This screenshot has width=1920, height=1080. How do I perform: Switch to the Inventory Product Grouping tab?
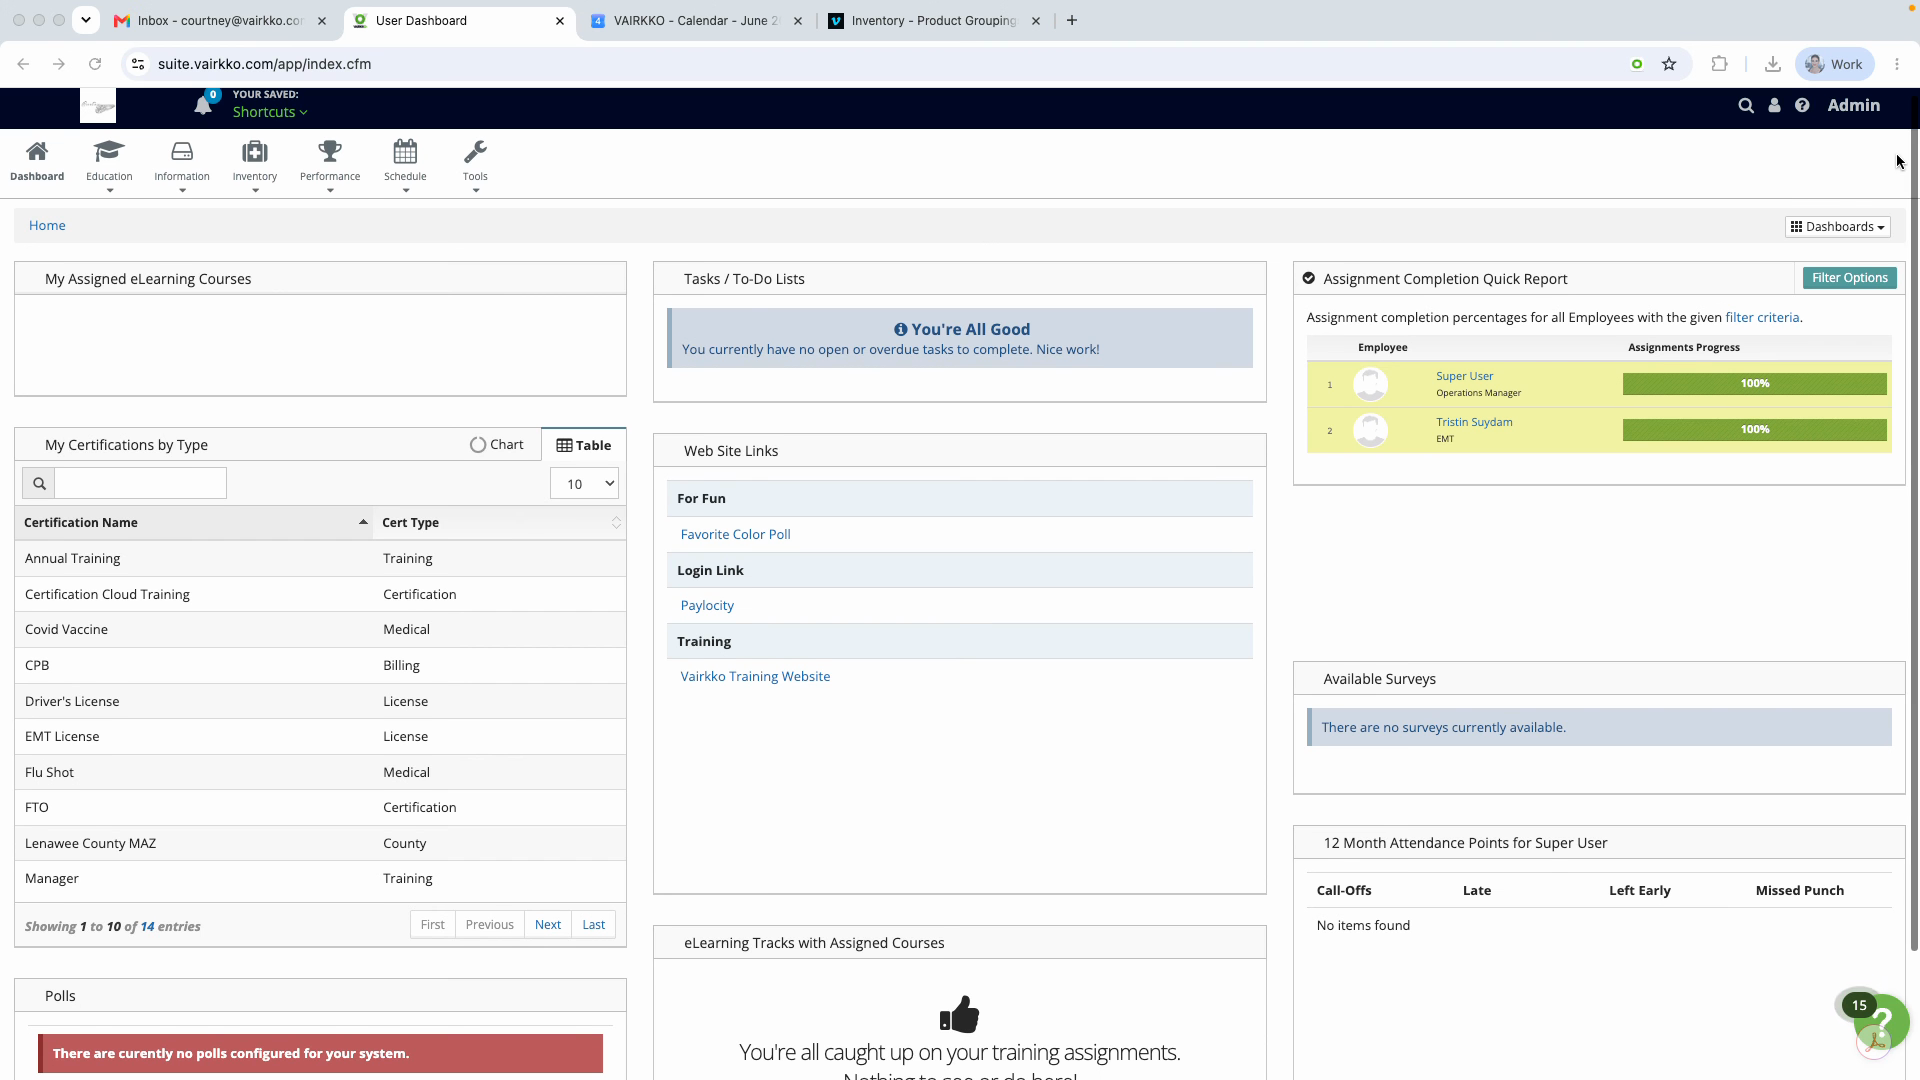pyautogui.click(x=934, y=20)
